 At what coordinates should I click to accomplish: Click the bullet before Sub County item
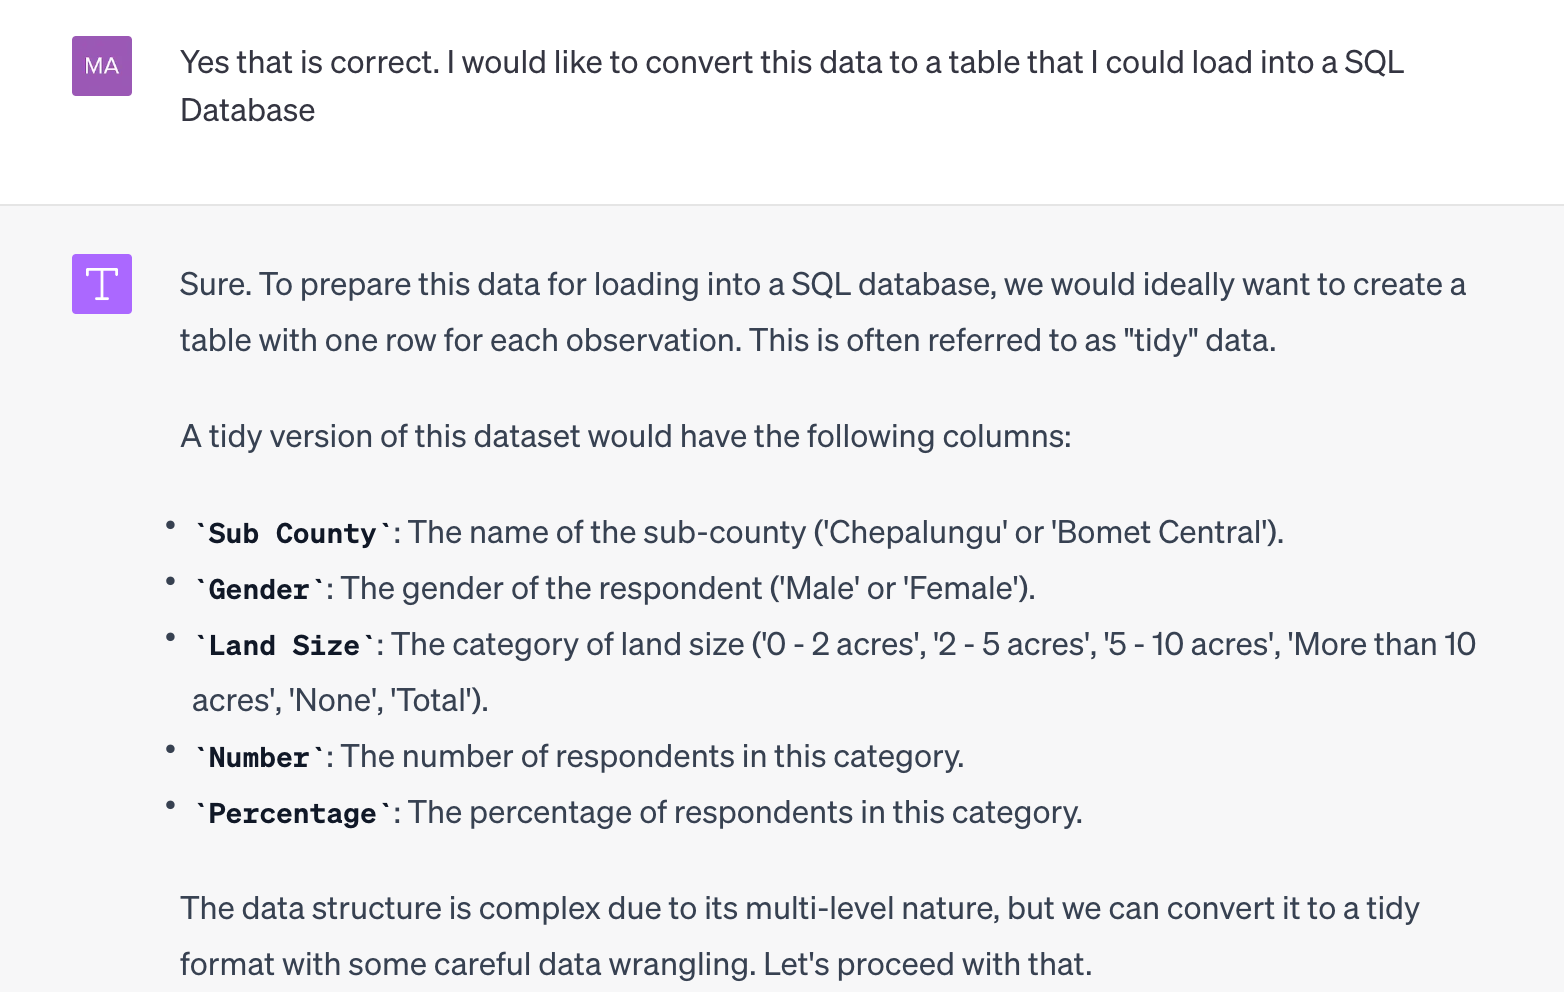[x=171, y=525]
